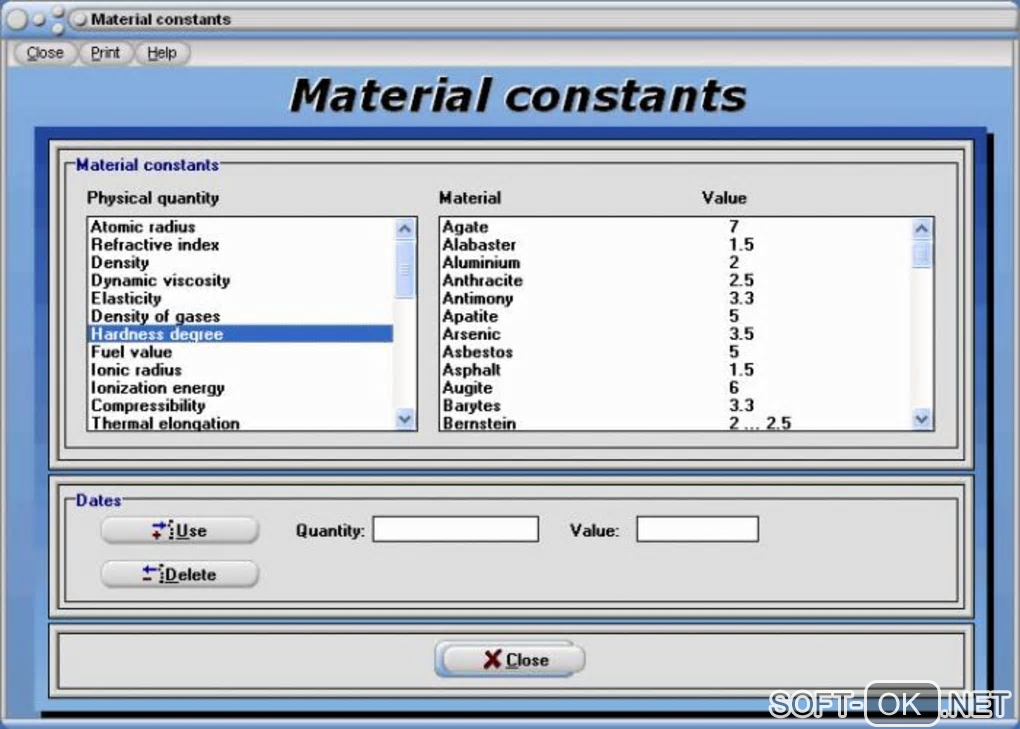
Task: Click scroll up arrow in Physical quantity list
Action: point(405,229)
